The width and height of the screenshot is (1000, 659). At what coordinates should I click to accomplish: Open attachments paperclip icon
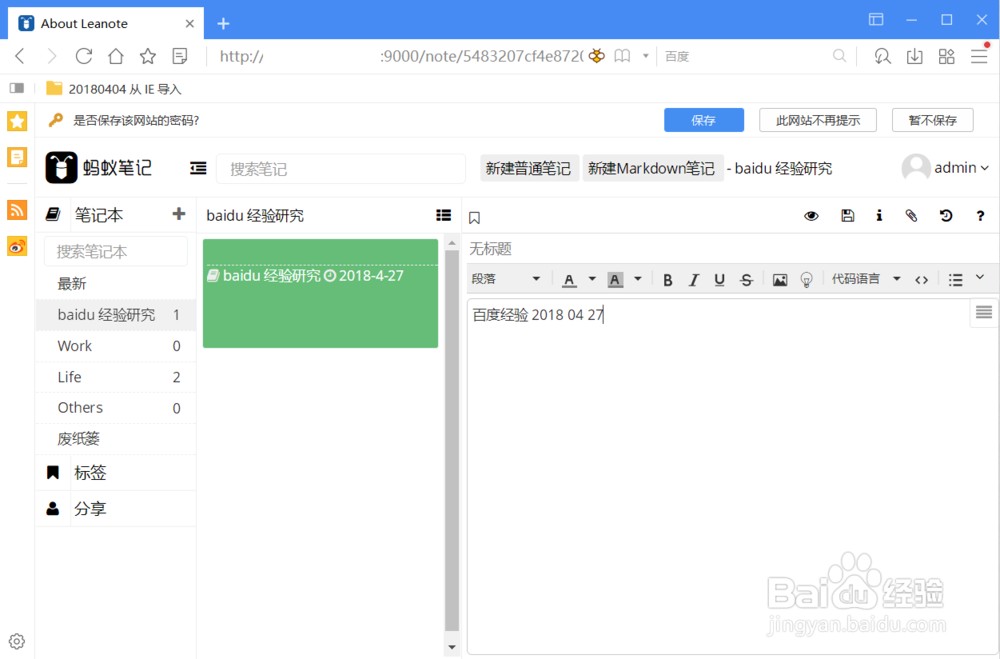pos(911,216)
